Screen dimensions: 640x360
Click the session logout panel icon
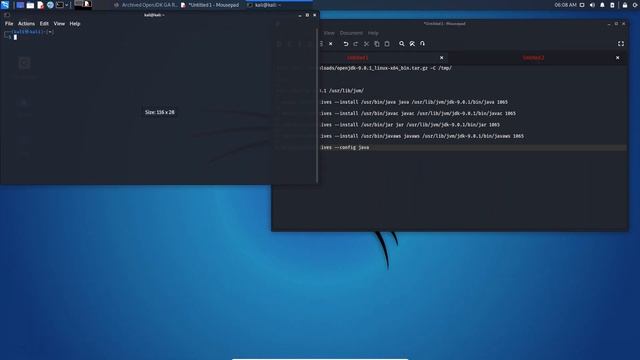point(635,5)
